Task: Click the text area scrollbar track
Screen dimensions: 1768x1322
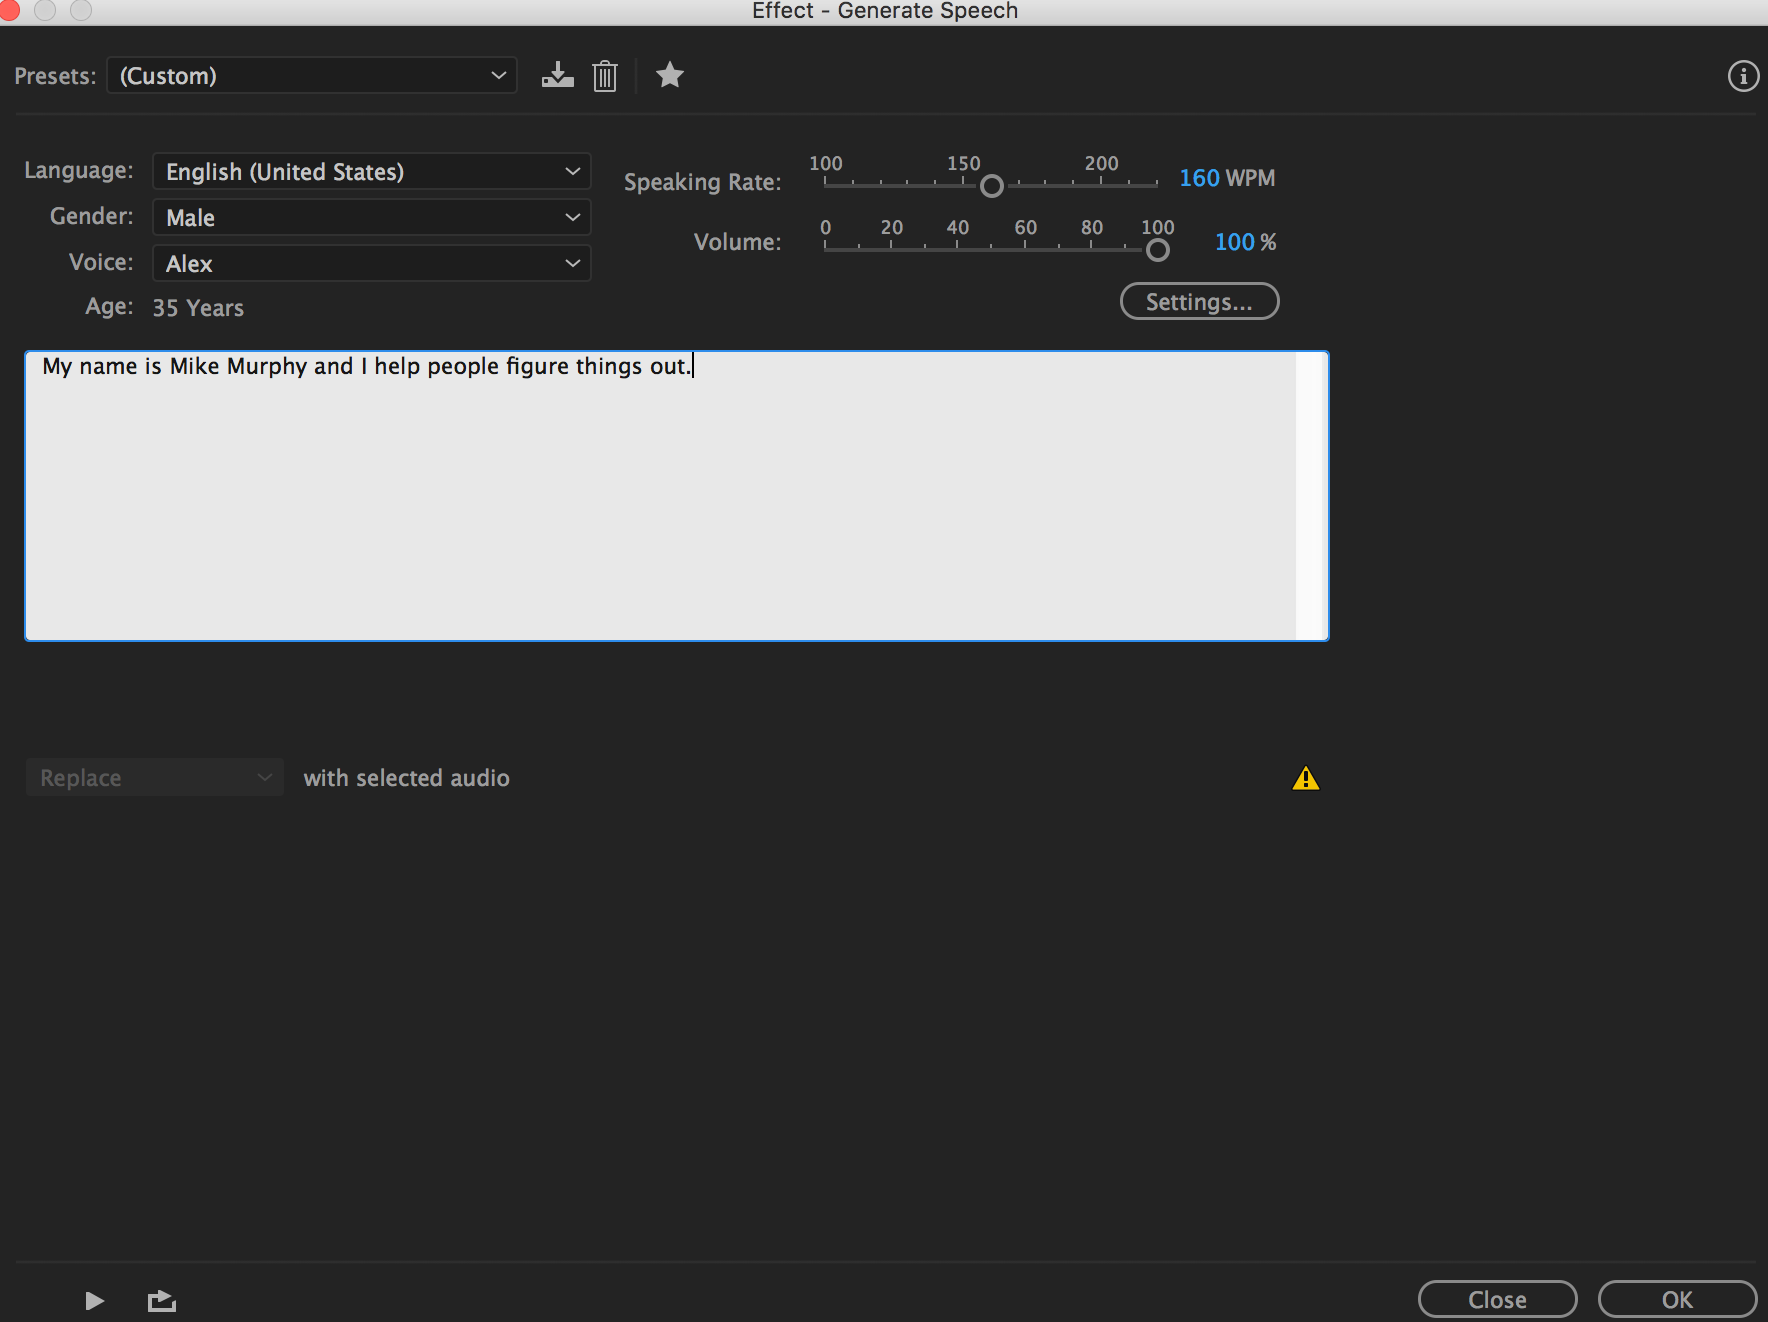Action: click(x=1307, y=495)
